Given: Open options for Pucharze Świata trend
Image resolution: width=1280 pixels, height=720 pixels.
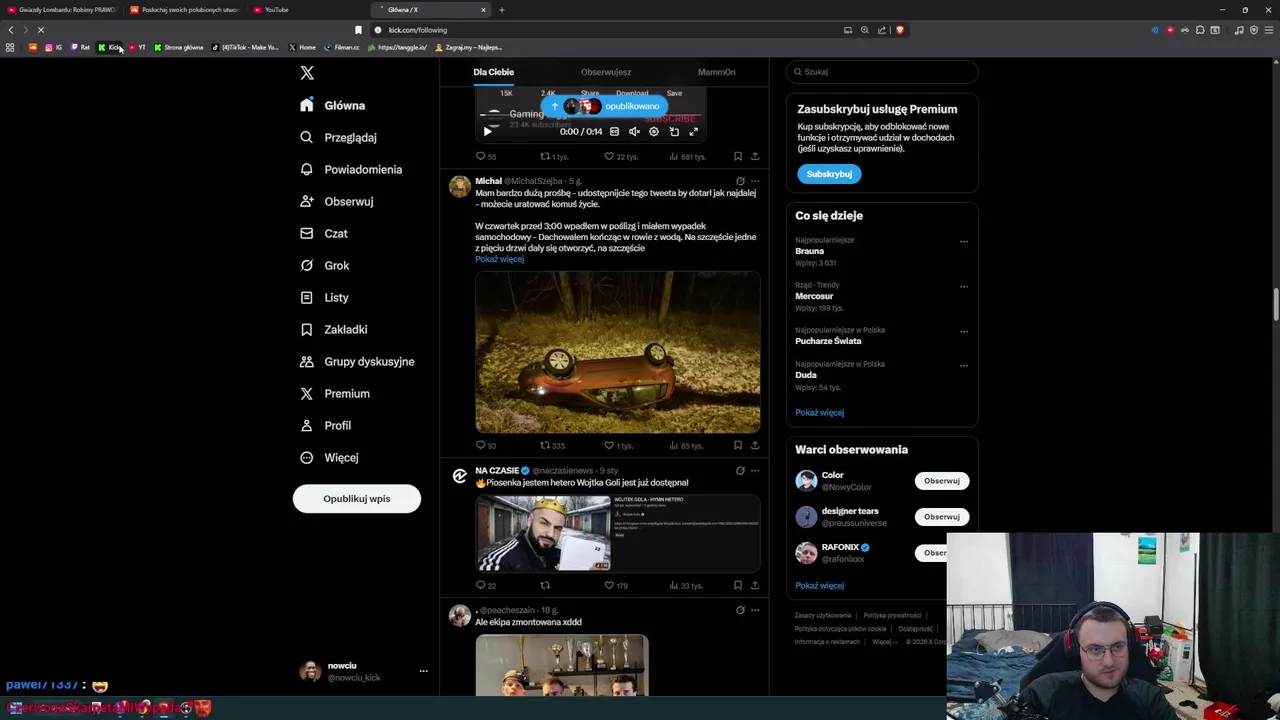Looking at the screenshot, I should 964,331.
